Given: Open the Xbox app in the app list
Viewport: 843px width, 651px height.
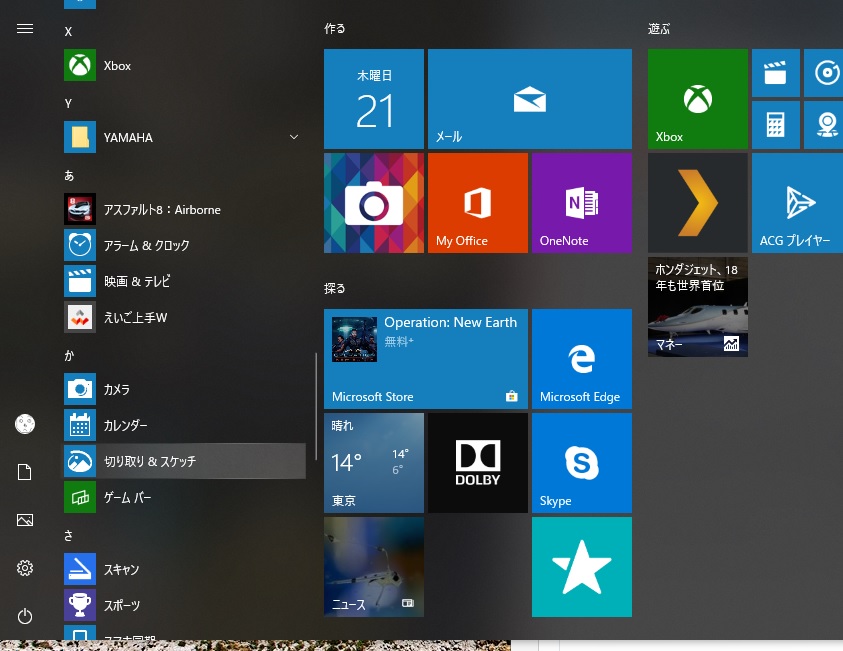Looking at the screenshot, I should [x=184, y=66].
